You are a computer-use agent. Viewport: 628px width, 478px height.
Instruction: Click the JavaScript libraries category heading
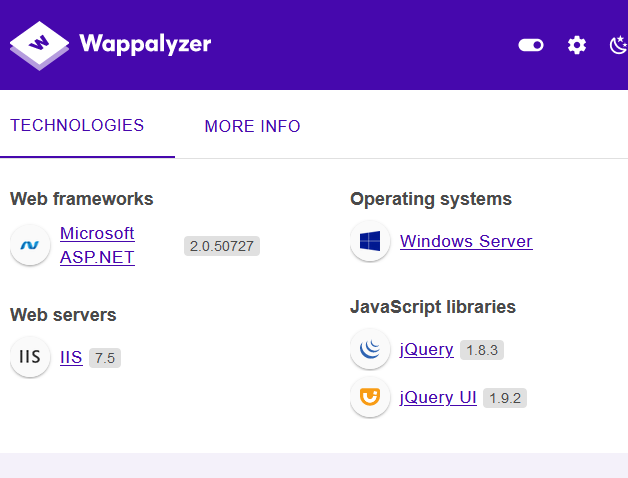433,307
